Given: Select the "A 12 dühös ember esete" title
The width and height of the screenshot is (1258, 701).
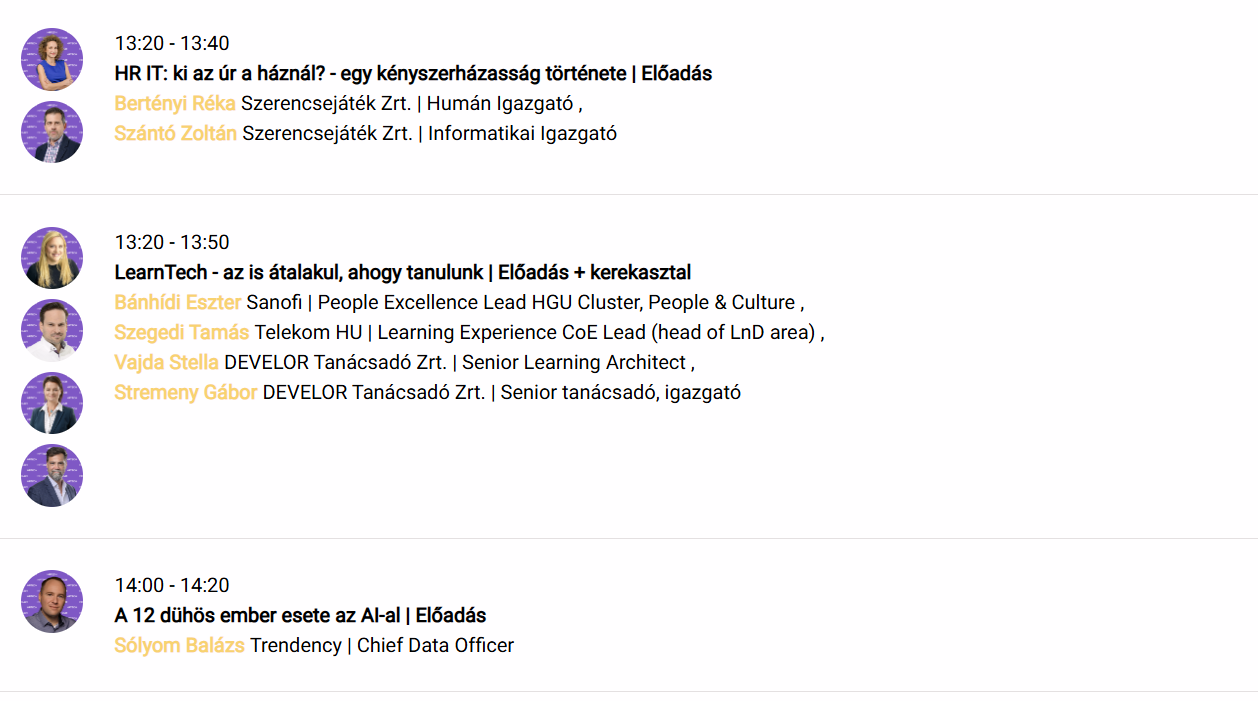Looking at the screenshot, I should [x=300, y=615].
